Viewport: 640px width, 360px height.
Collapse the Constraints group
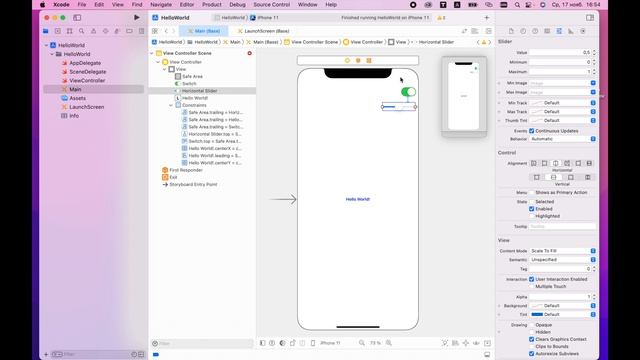[171, 105]
